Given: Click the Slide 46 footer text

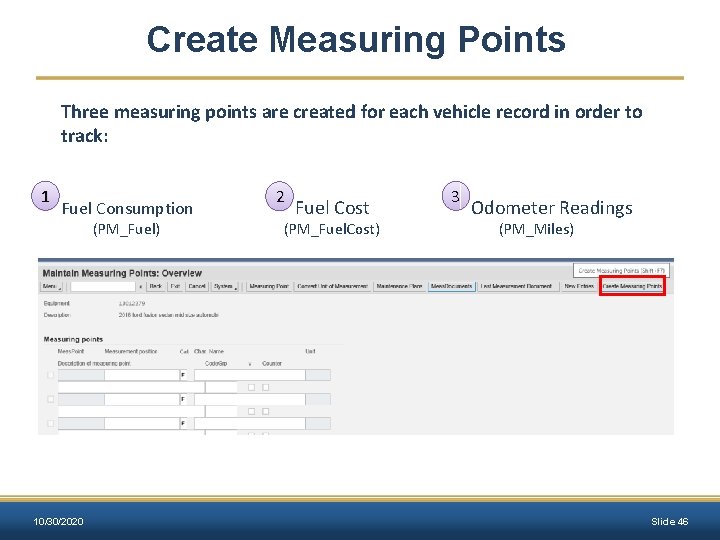Looking at the screenshot, I should pyautogui.click(x=669, y=522).
